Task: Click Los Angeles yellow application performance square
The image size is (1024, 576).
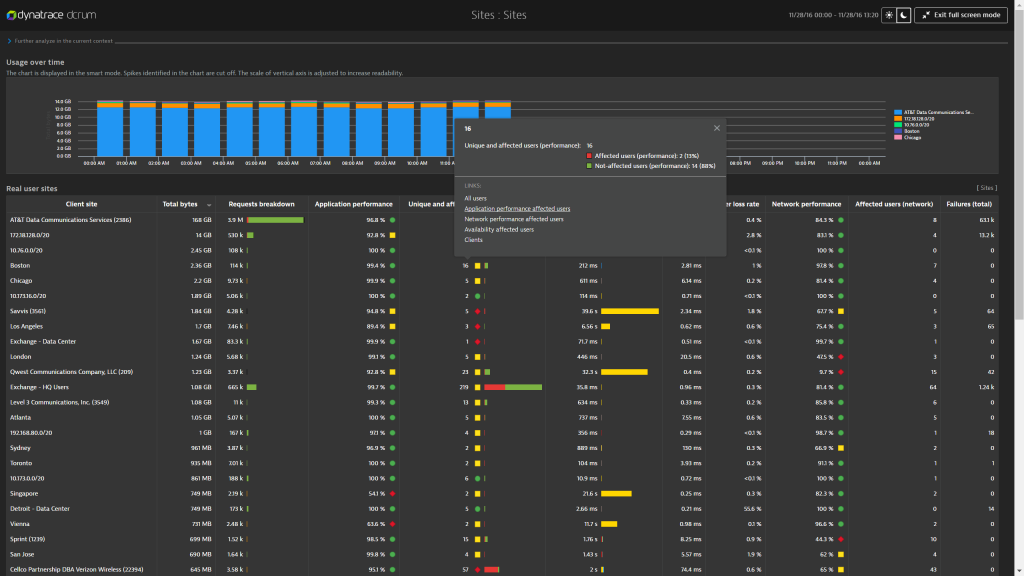Action: pos(392,327)
